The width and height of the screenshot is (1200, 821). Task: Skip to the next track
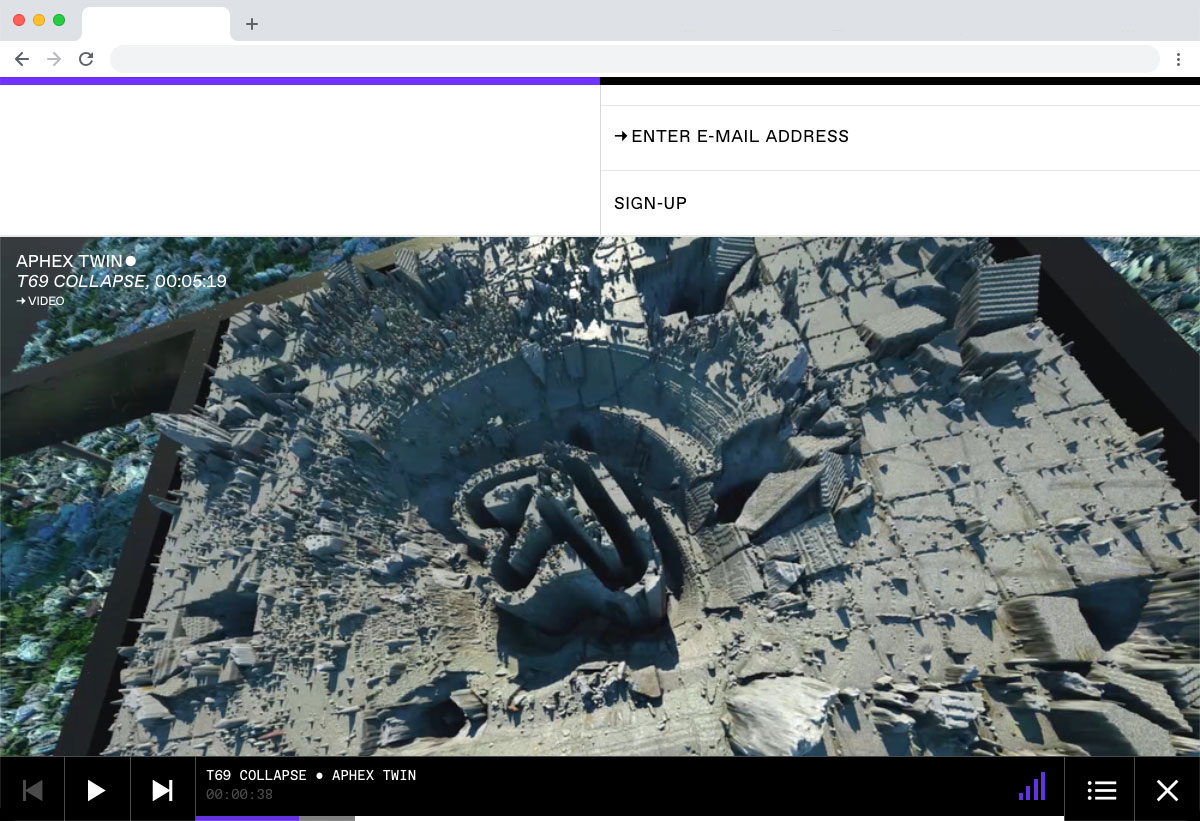point(162,790)
